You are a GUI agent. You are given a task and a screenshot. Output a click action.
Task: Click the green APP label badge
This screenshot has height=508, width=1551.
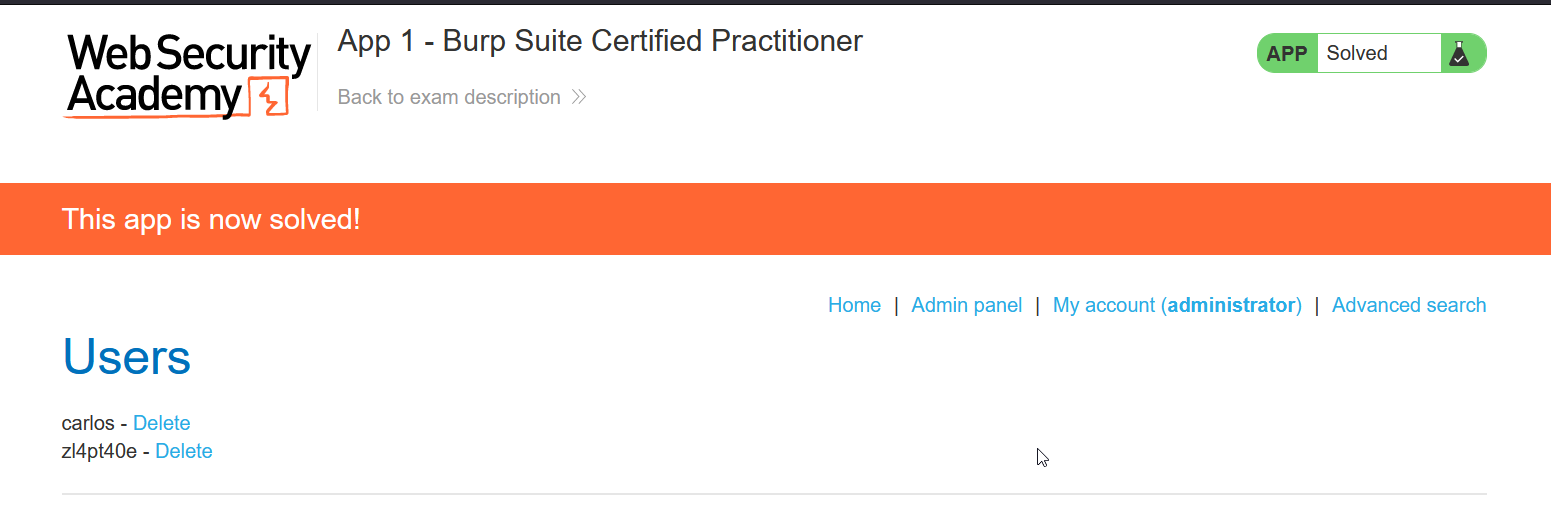pyautogui.click(x=1287, y=54)
